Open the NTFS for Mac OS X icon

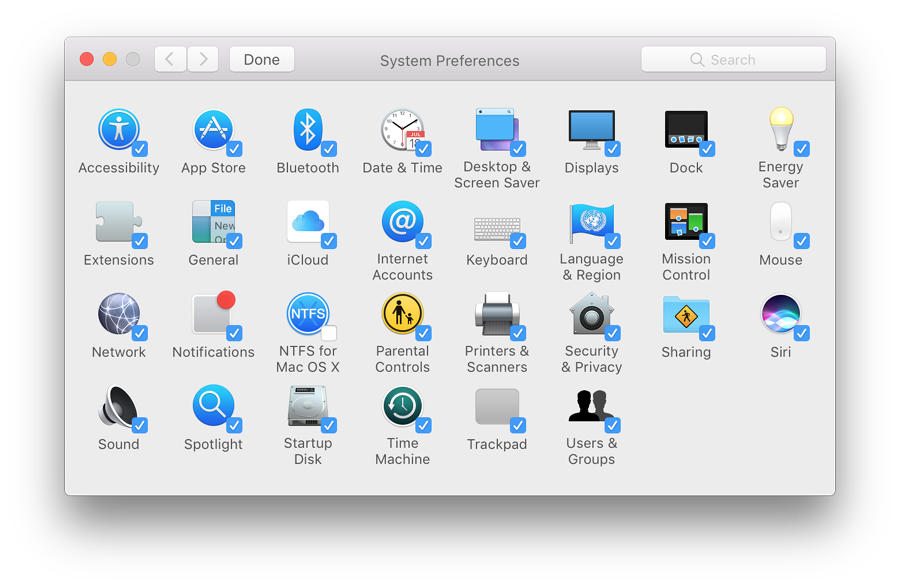(x=308, y=314)
